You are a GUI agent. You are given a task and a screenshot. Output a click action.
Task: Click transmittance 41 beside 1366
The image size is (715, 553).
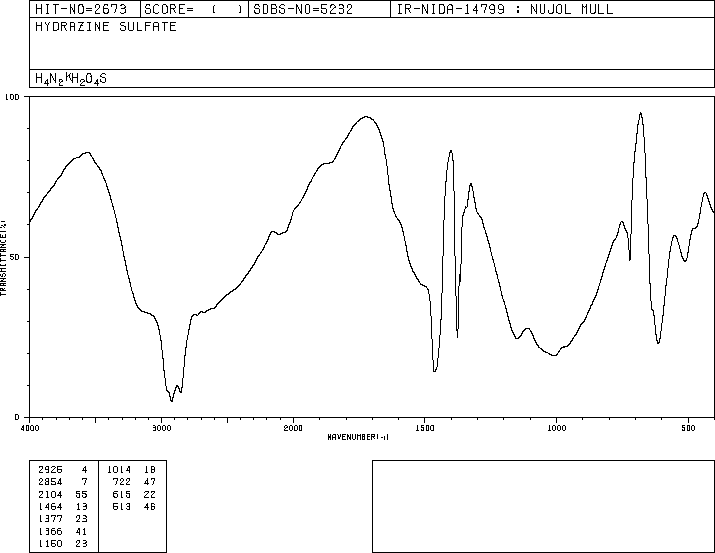[81, 531]
